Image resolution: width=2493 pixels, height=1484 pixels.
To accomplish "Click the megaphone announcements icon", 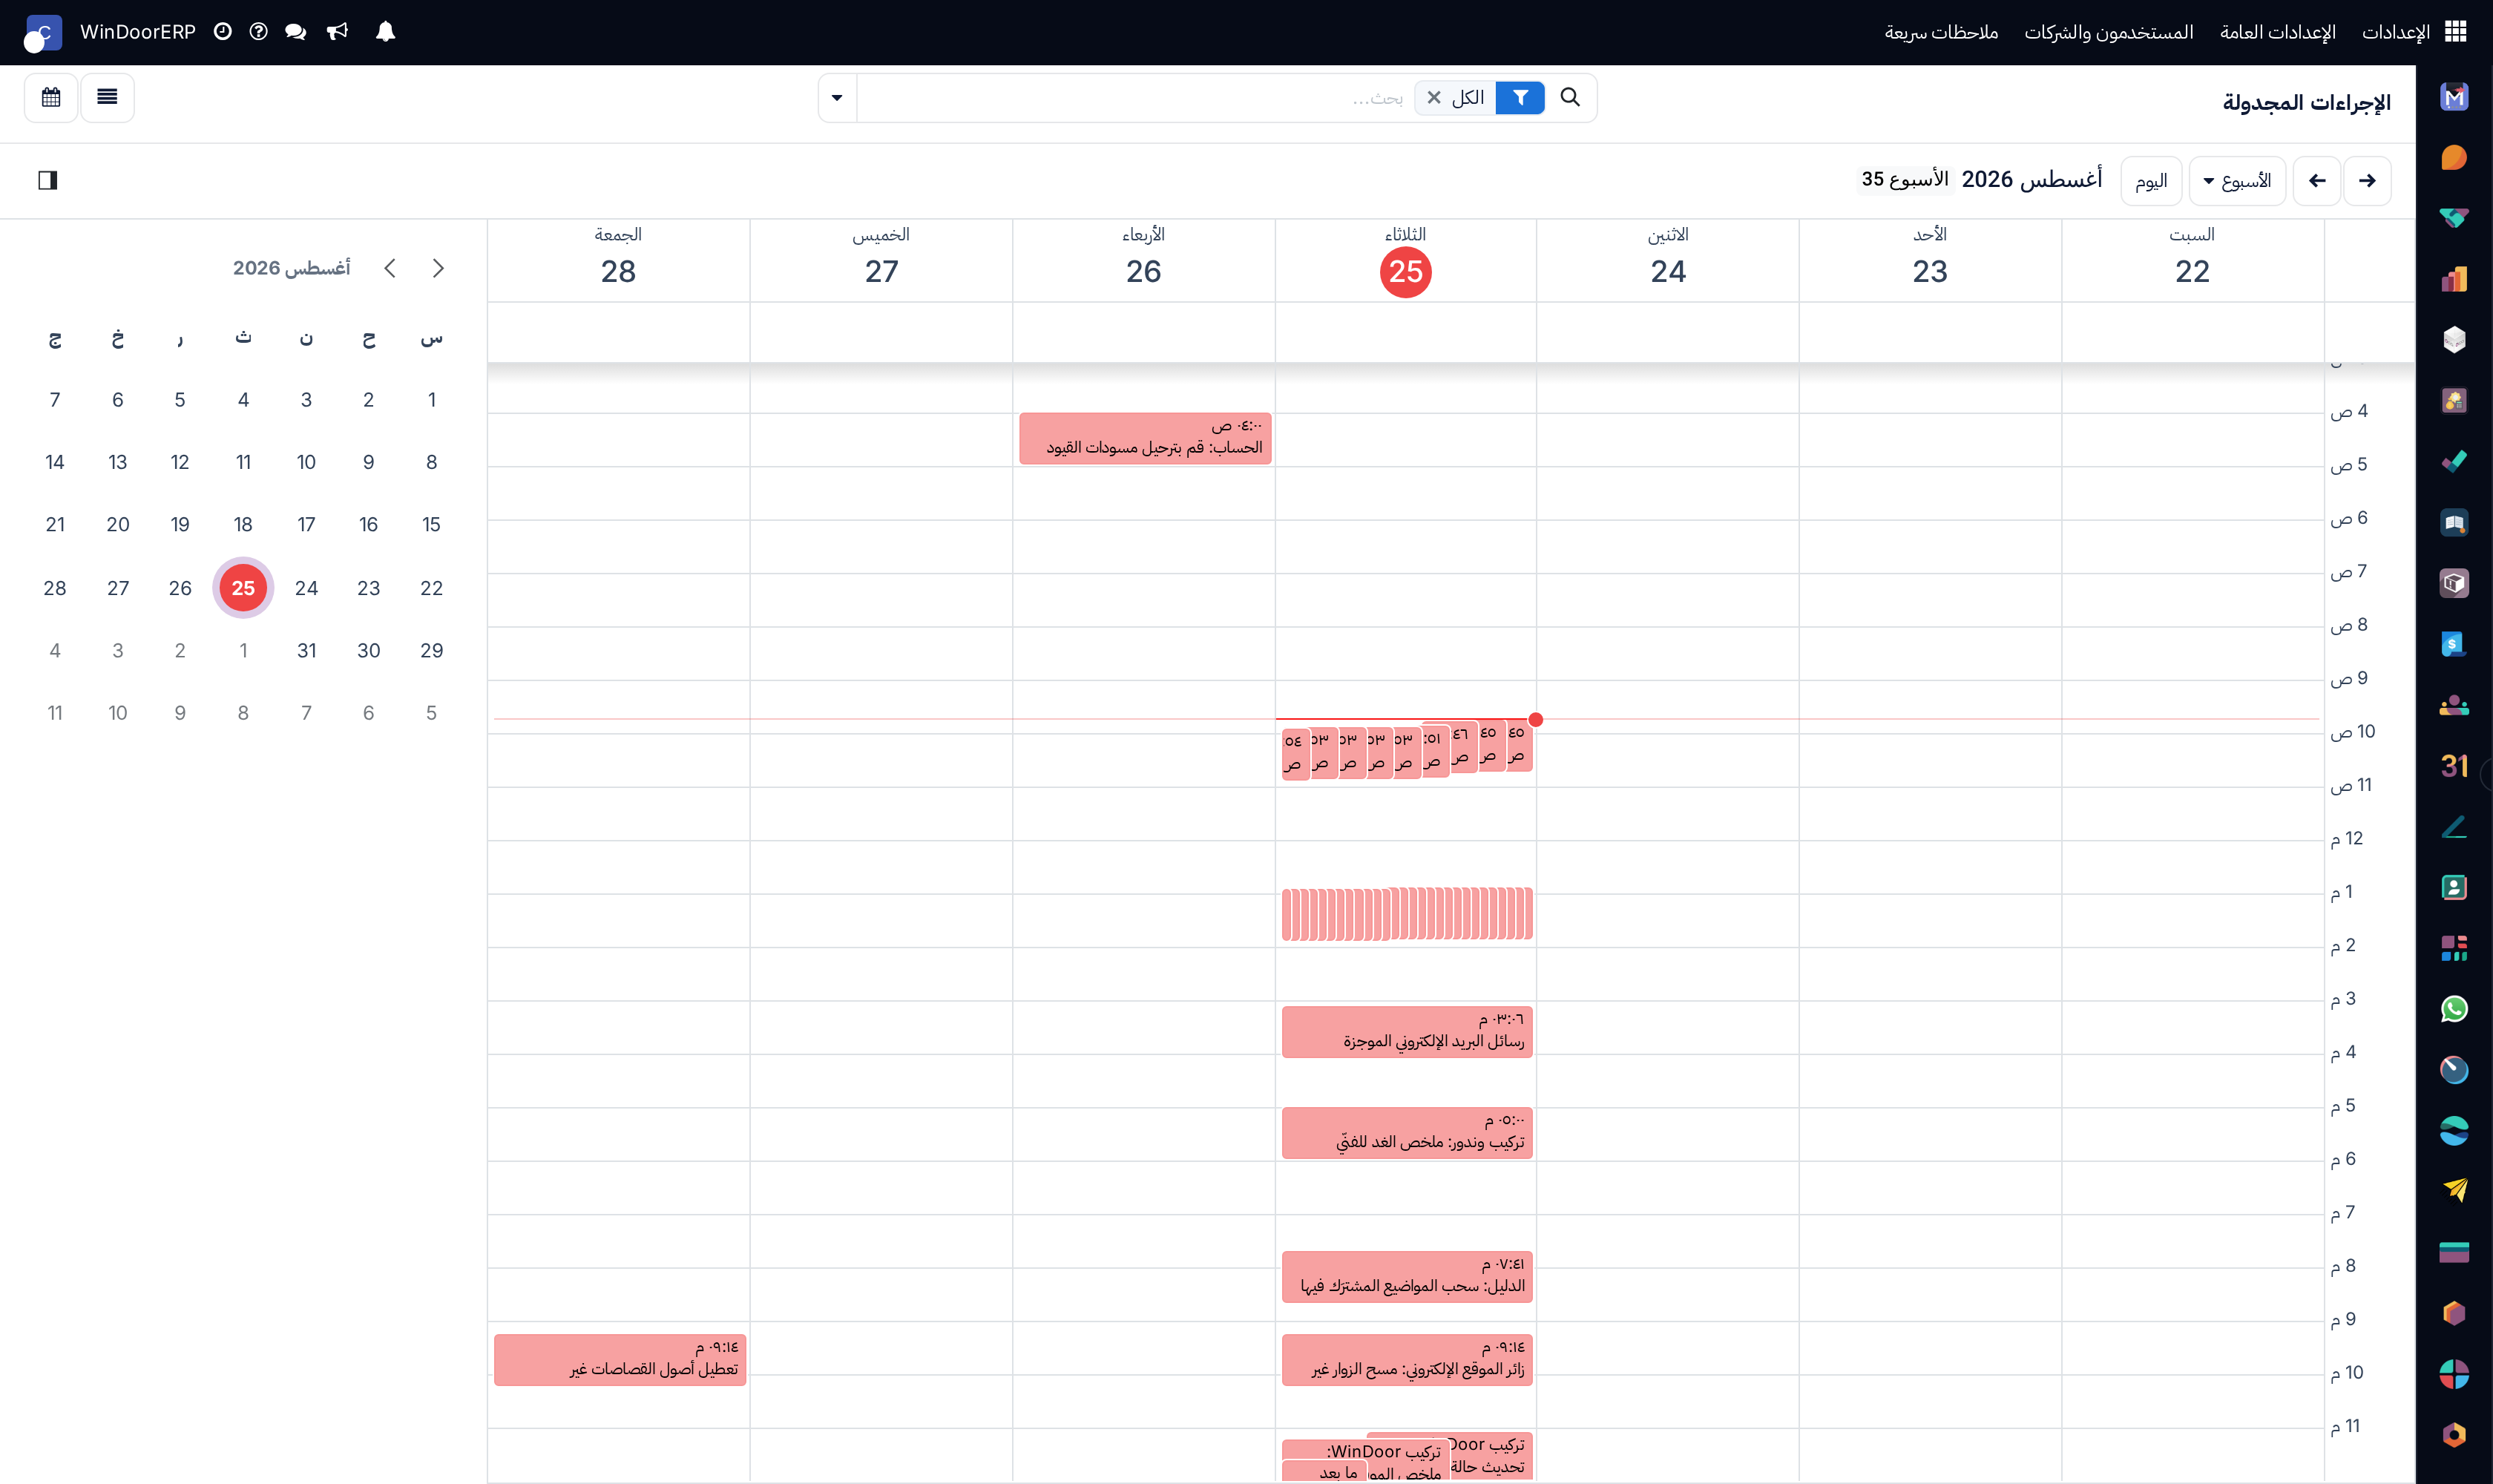I will [338, 32].
